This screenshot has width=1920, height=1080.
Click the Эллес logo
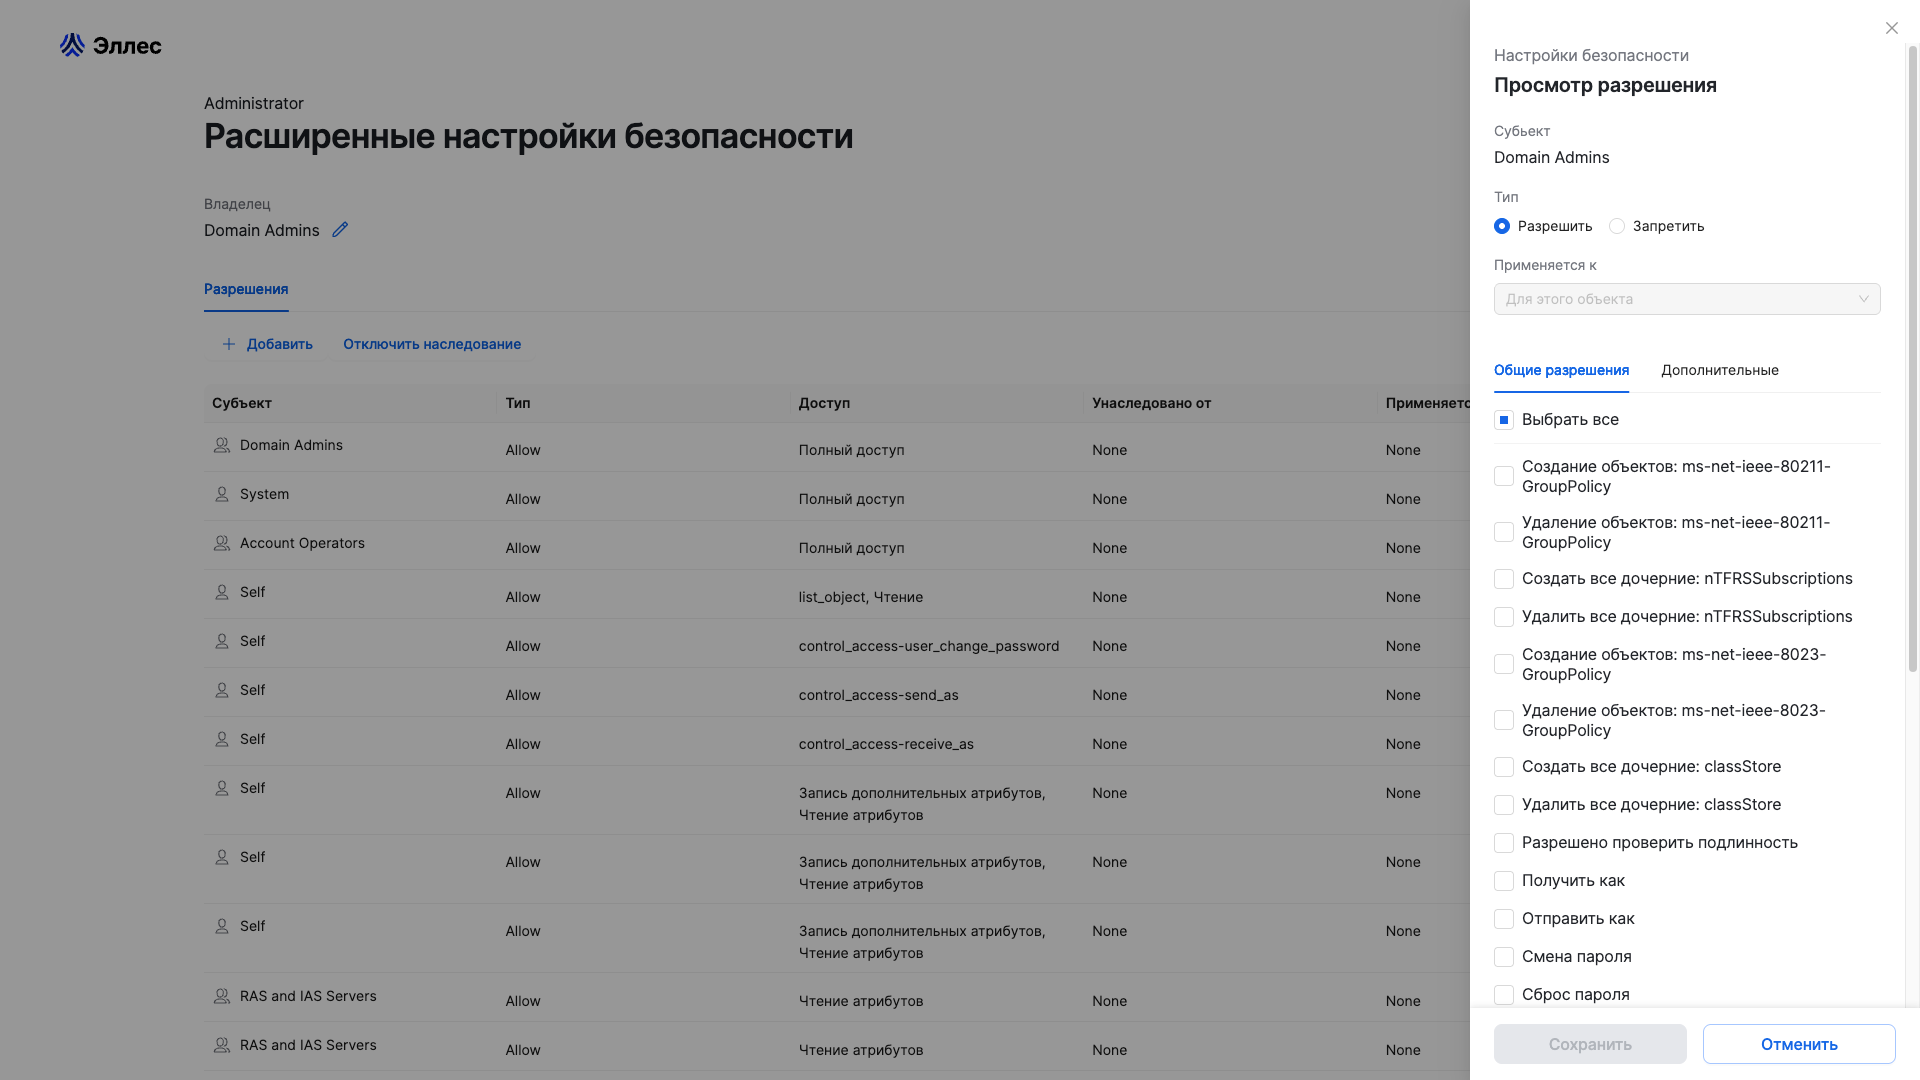click(x=110, y=45)
